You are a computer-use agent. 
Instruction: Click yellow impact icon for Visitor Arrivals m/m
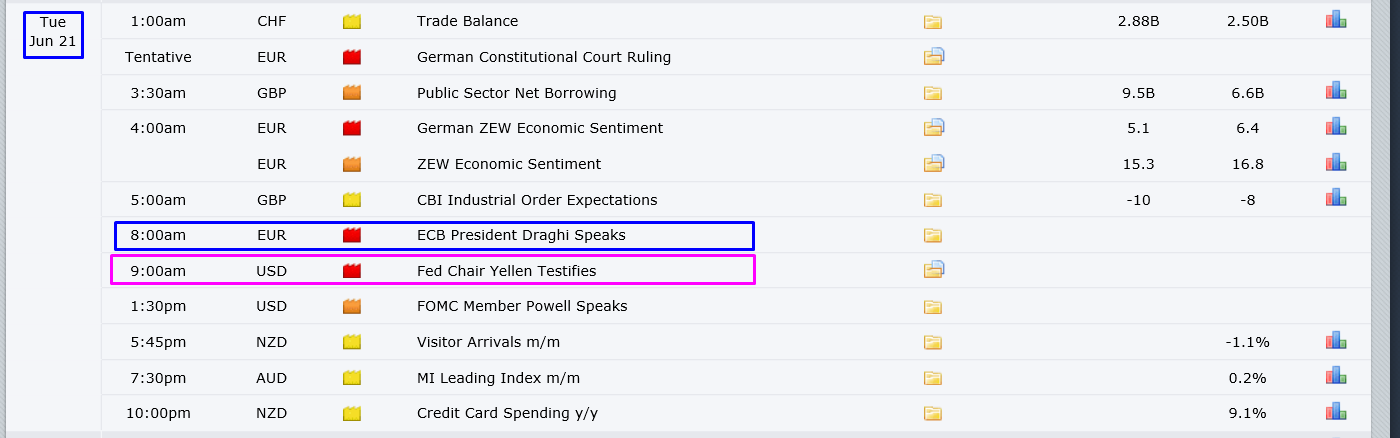(x=351, y=342)
